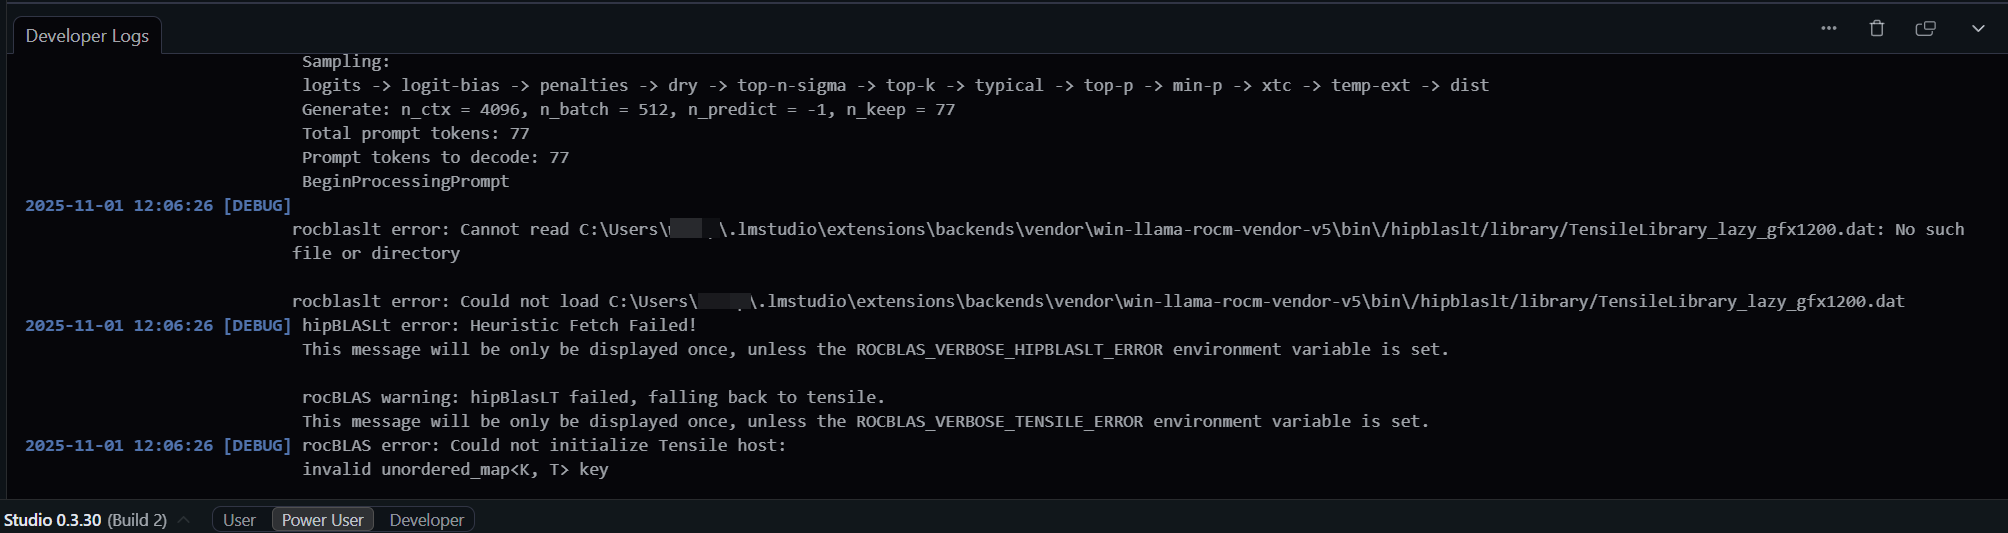Open the more options ellipsis menu
The image size is (2008, 533).
pyautogui.click(x=1829, y=28)
